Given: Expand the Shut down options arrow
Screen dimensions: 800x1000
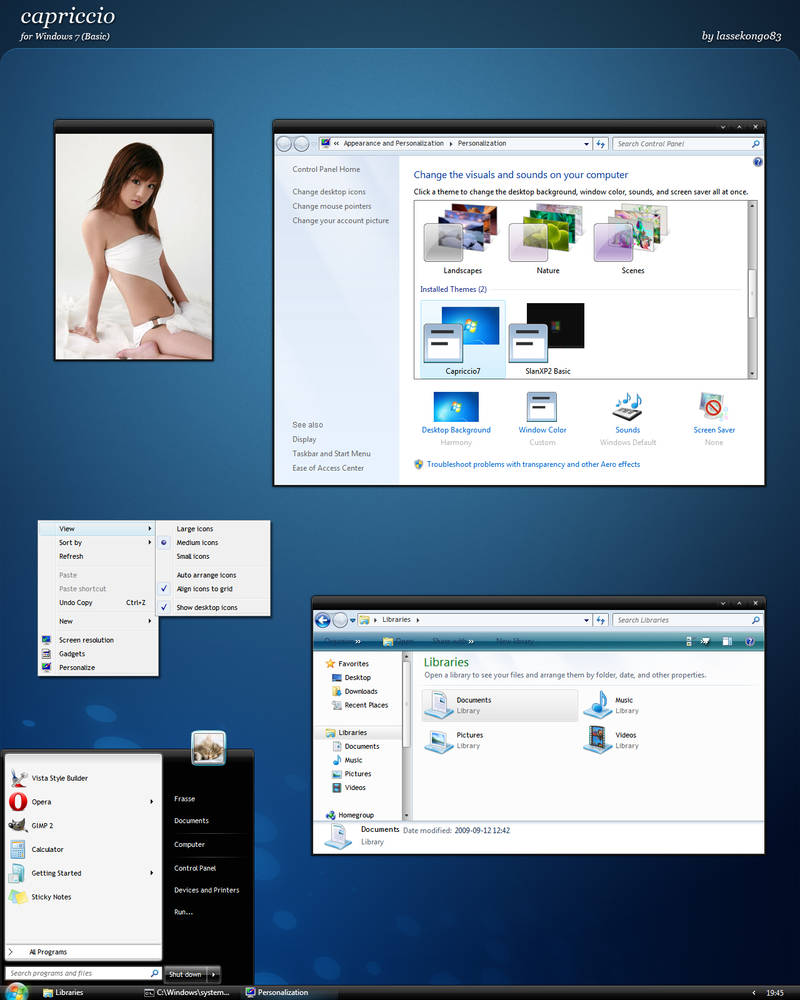Looking at the screenshot, I should click(214, 974).
